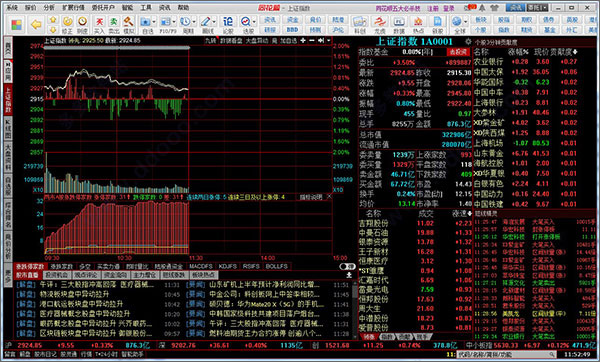
Task: Open the 论股 discussion icon
Action: click(228, 25)
